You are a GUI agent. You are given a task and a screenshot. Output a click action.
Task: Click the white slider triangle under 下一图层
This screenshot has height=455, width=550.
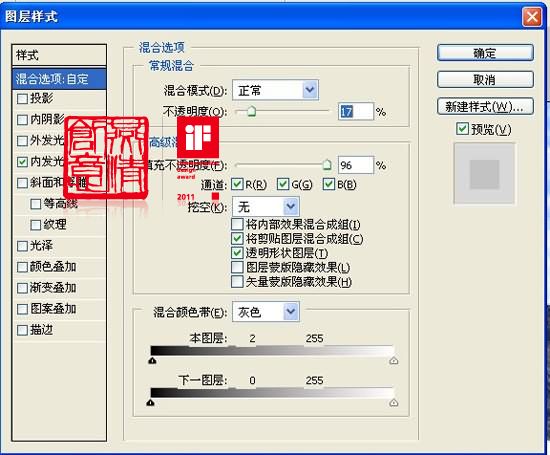(394, 403)
